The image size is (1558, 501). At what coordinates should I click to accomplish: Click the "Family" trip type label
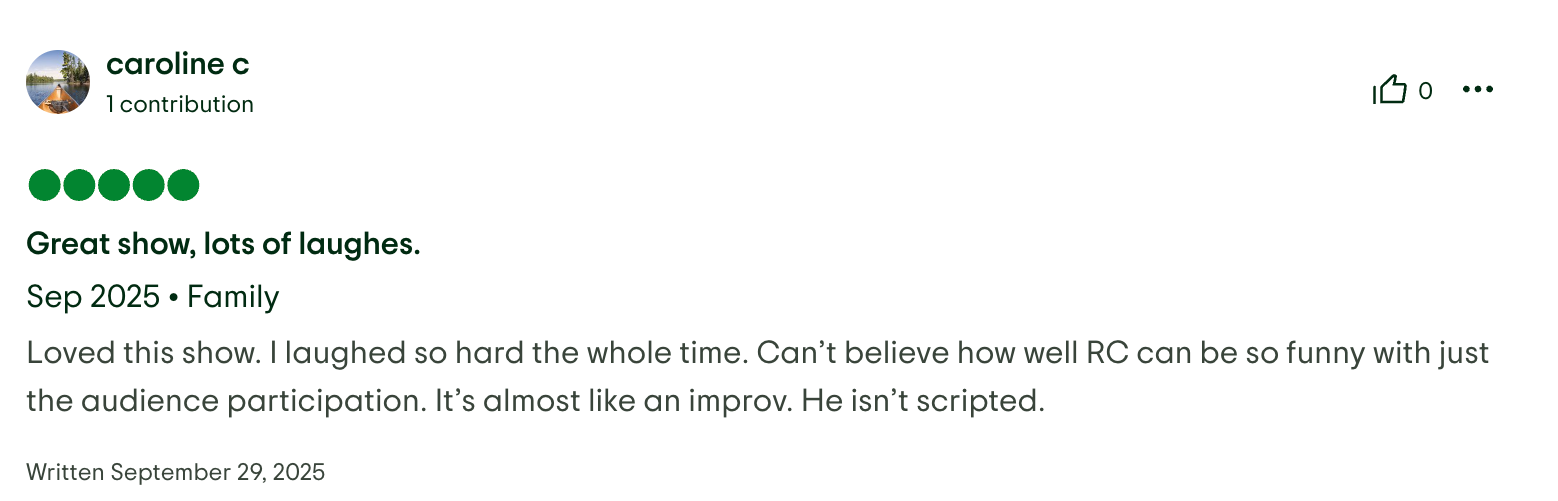click(233, 297)
